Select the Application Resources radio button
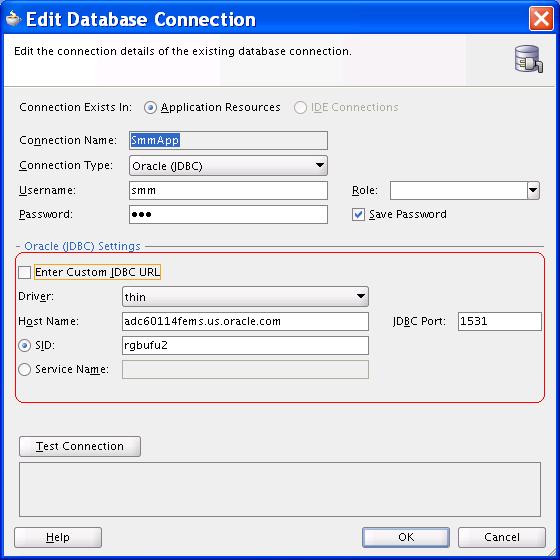Image resolution: width=560 pixels, height=560 pixels. pos(150,107)
